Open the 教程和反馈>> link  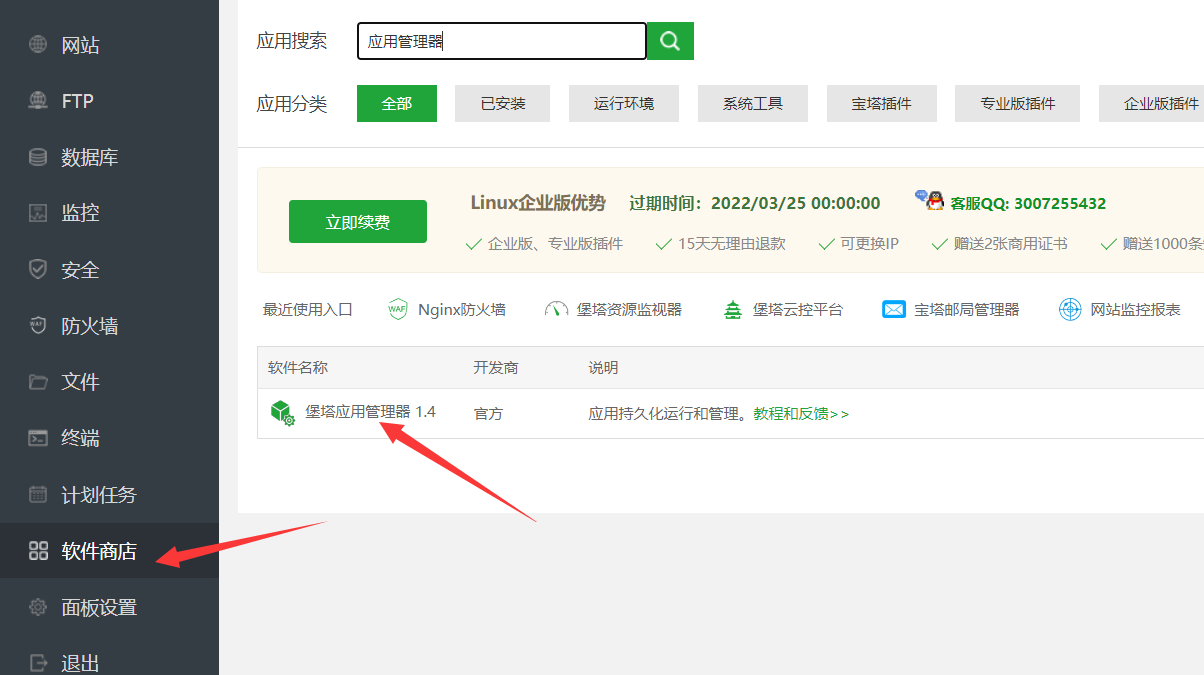[x=801, y=413]
